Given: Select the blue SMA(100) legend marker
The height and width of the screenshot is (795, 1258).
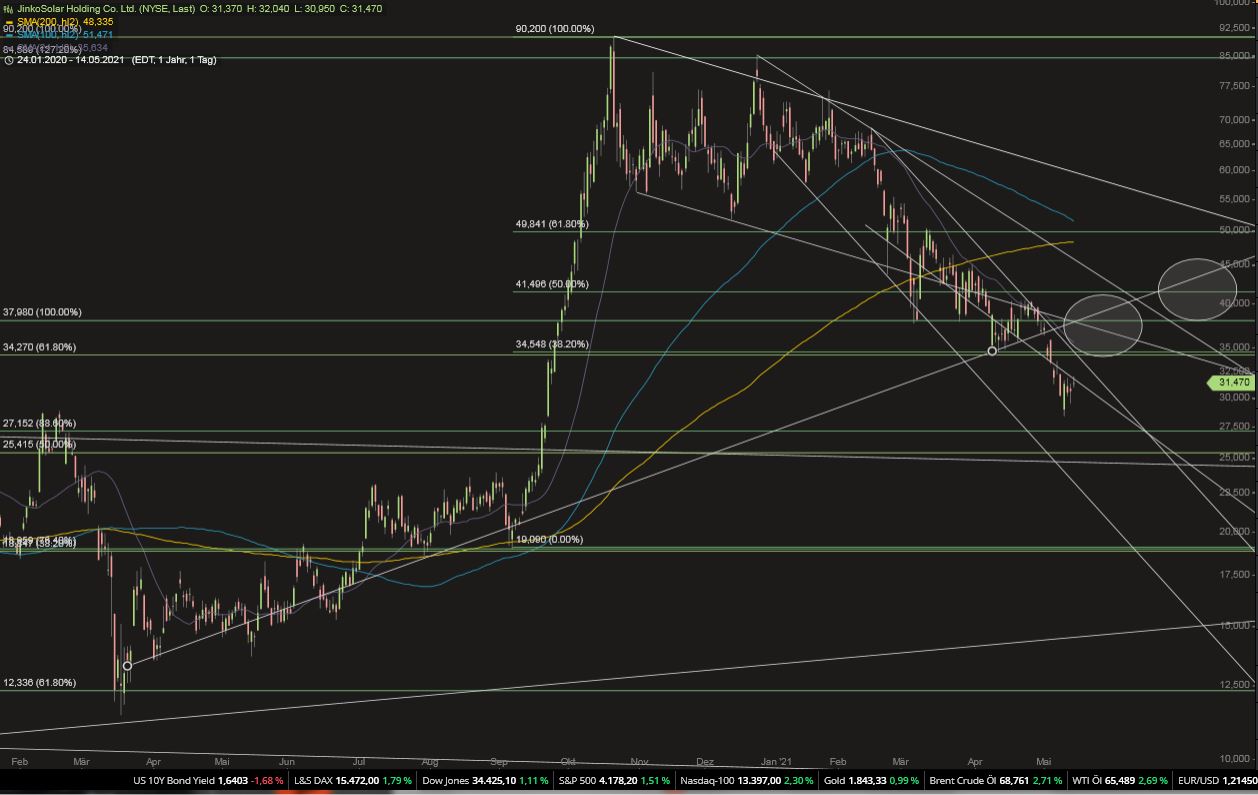Looking at the screenshot, I should coord(9,34).
